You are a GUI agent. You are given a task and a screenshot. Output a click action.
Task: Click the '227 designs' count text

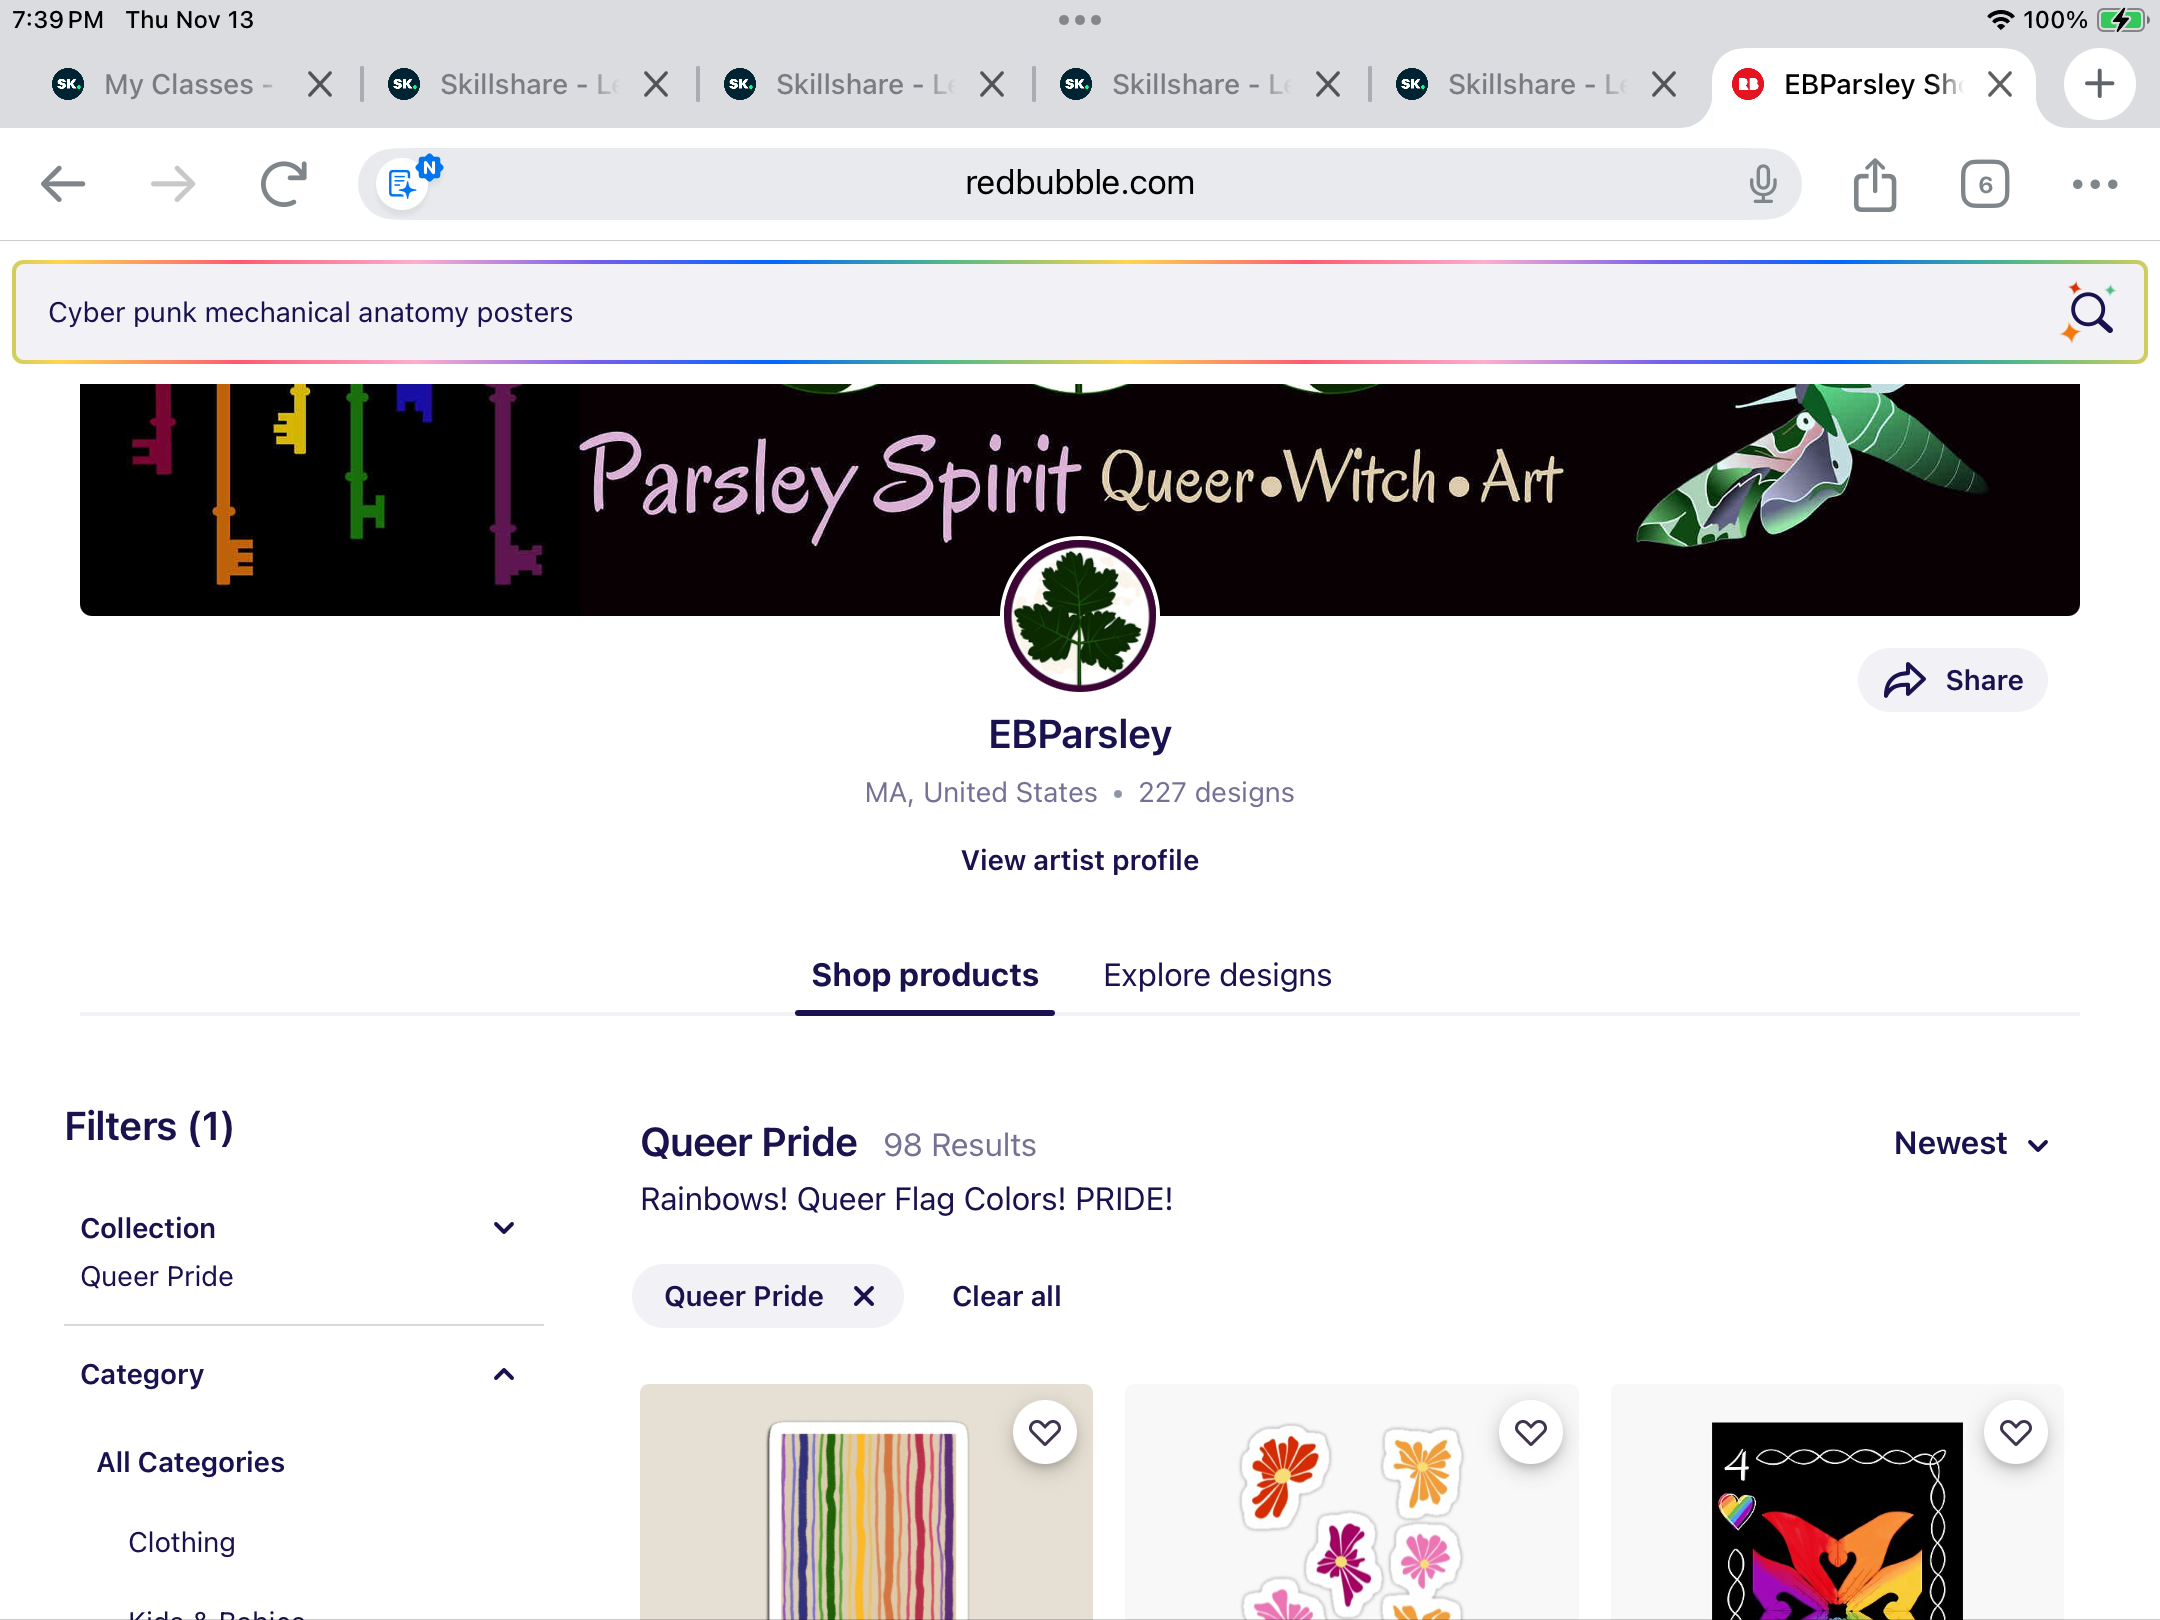click(x=1216, y=792)
